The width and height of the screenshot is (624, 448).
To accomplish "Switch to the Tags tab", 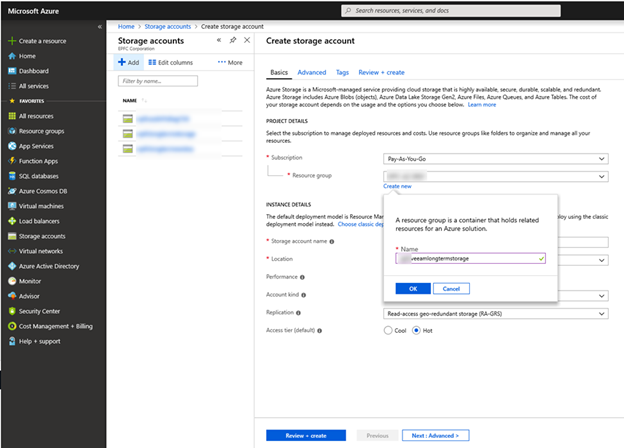I will tap(342, 72).
